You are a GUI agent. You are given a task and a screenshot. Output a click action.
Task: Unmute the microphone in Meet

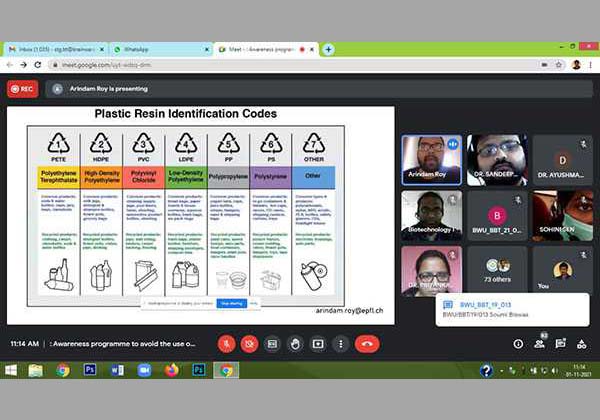[227, 343]
